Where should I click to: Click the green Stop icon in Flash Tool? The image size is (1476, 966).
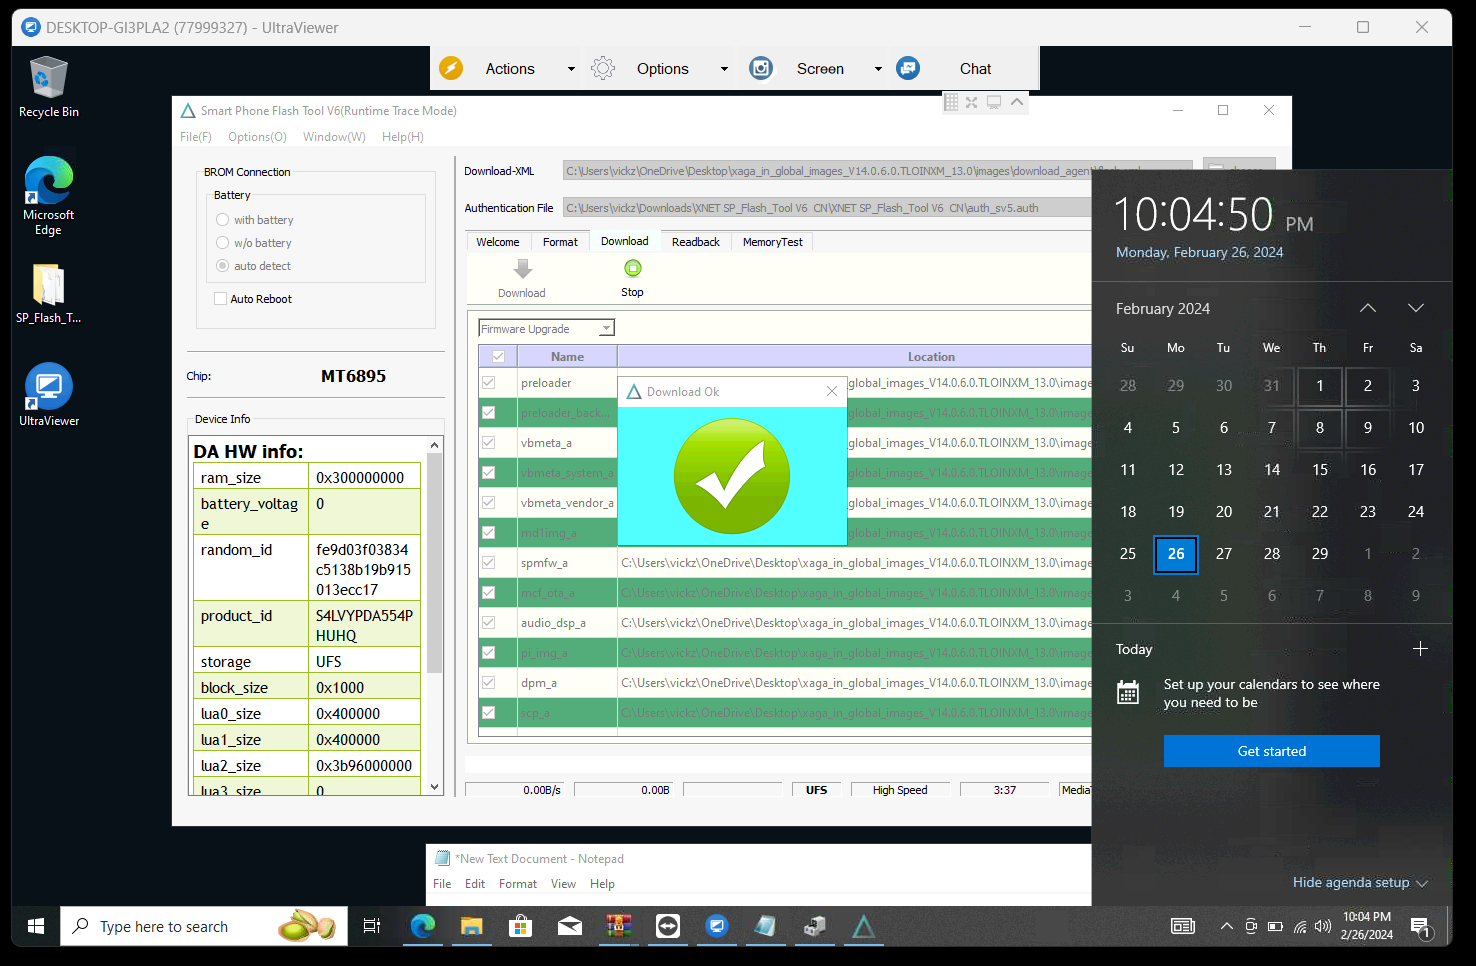click(x=632, y=268)
